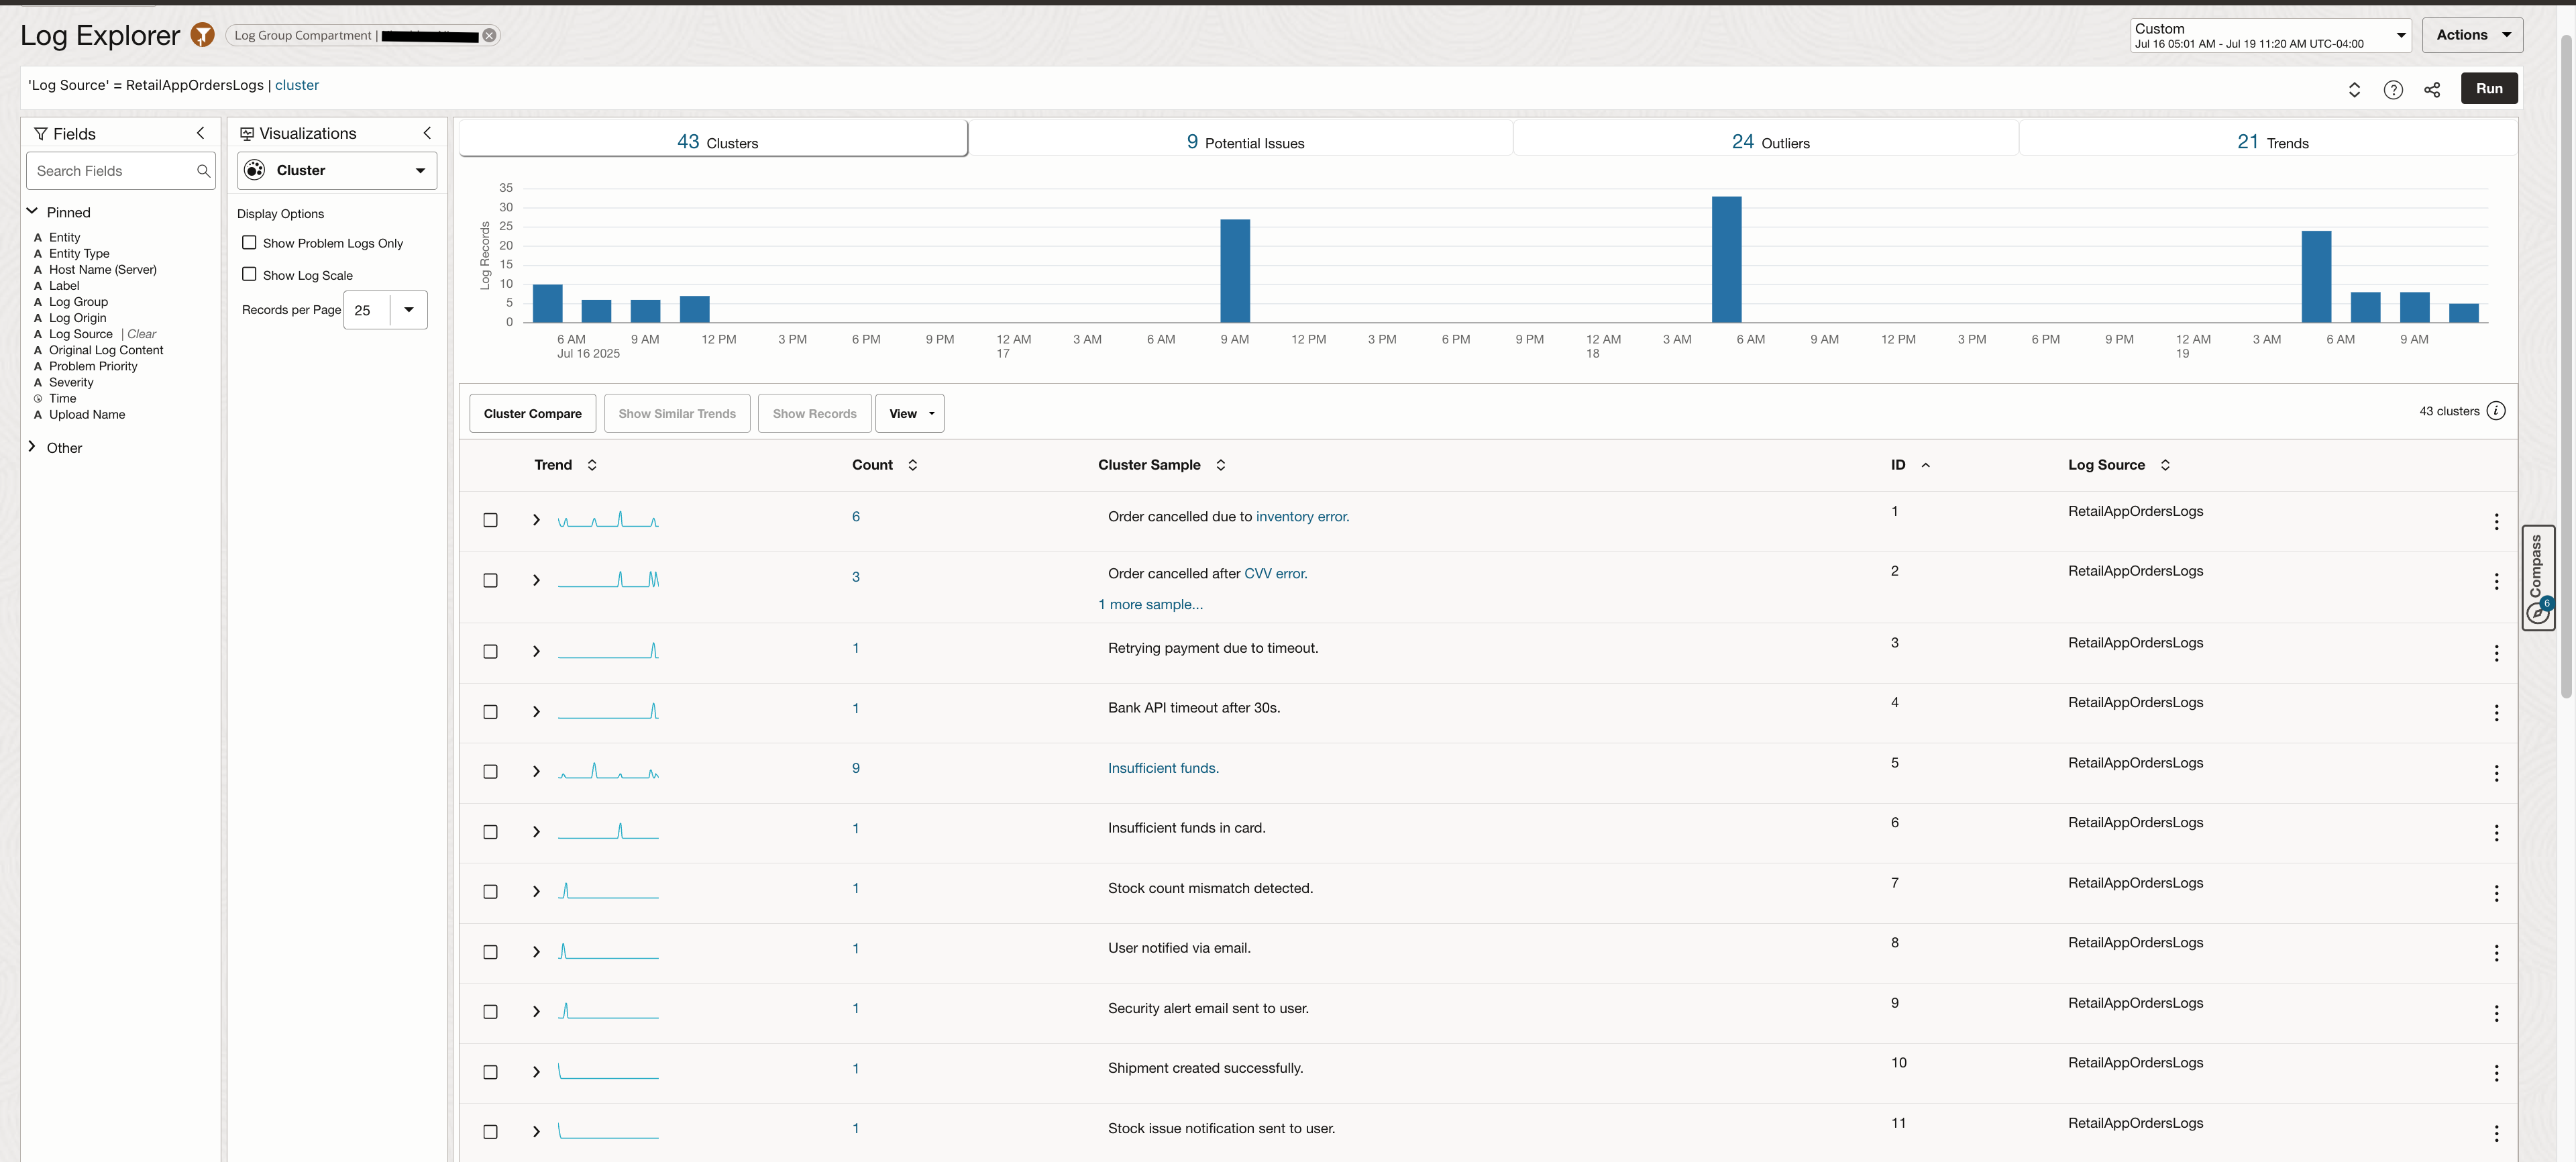This screenshot has height=1162, width=2576.
Task: Click the search magnifier in Search Fields
Action: click(203, 171)
